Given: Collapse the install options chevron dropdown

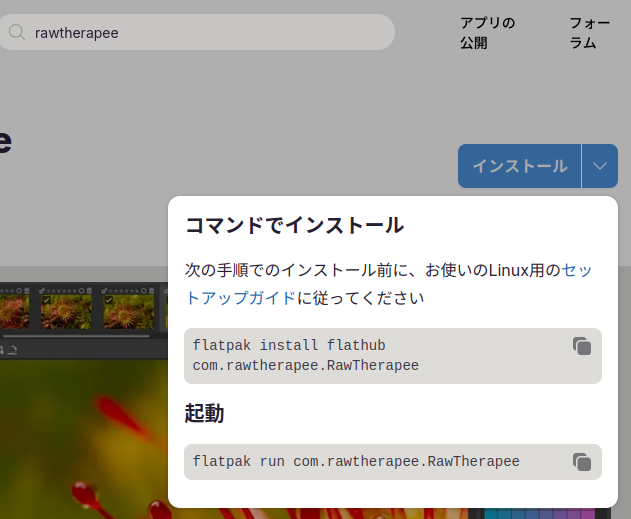Looking at the screenshot, I should [600, 166].
